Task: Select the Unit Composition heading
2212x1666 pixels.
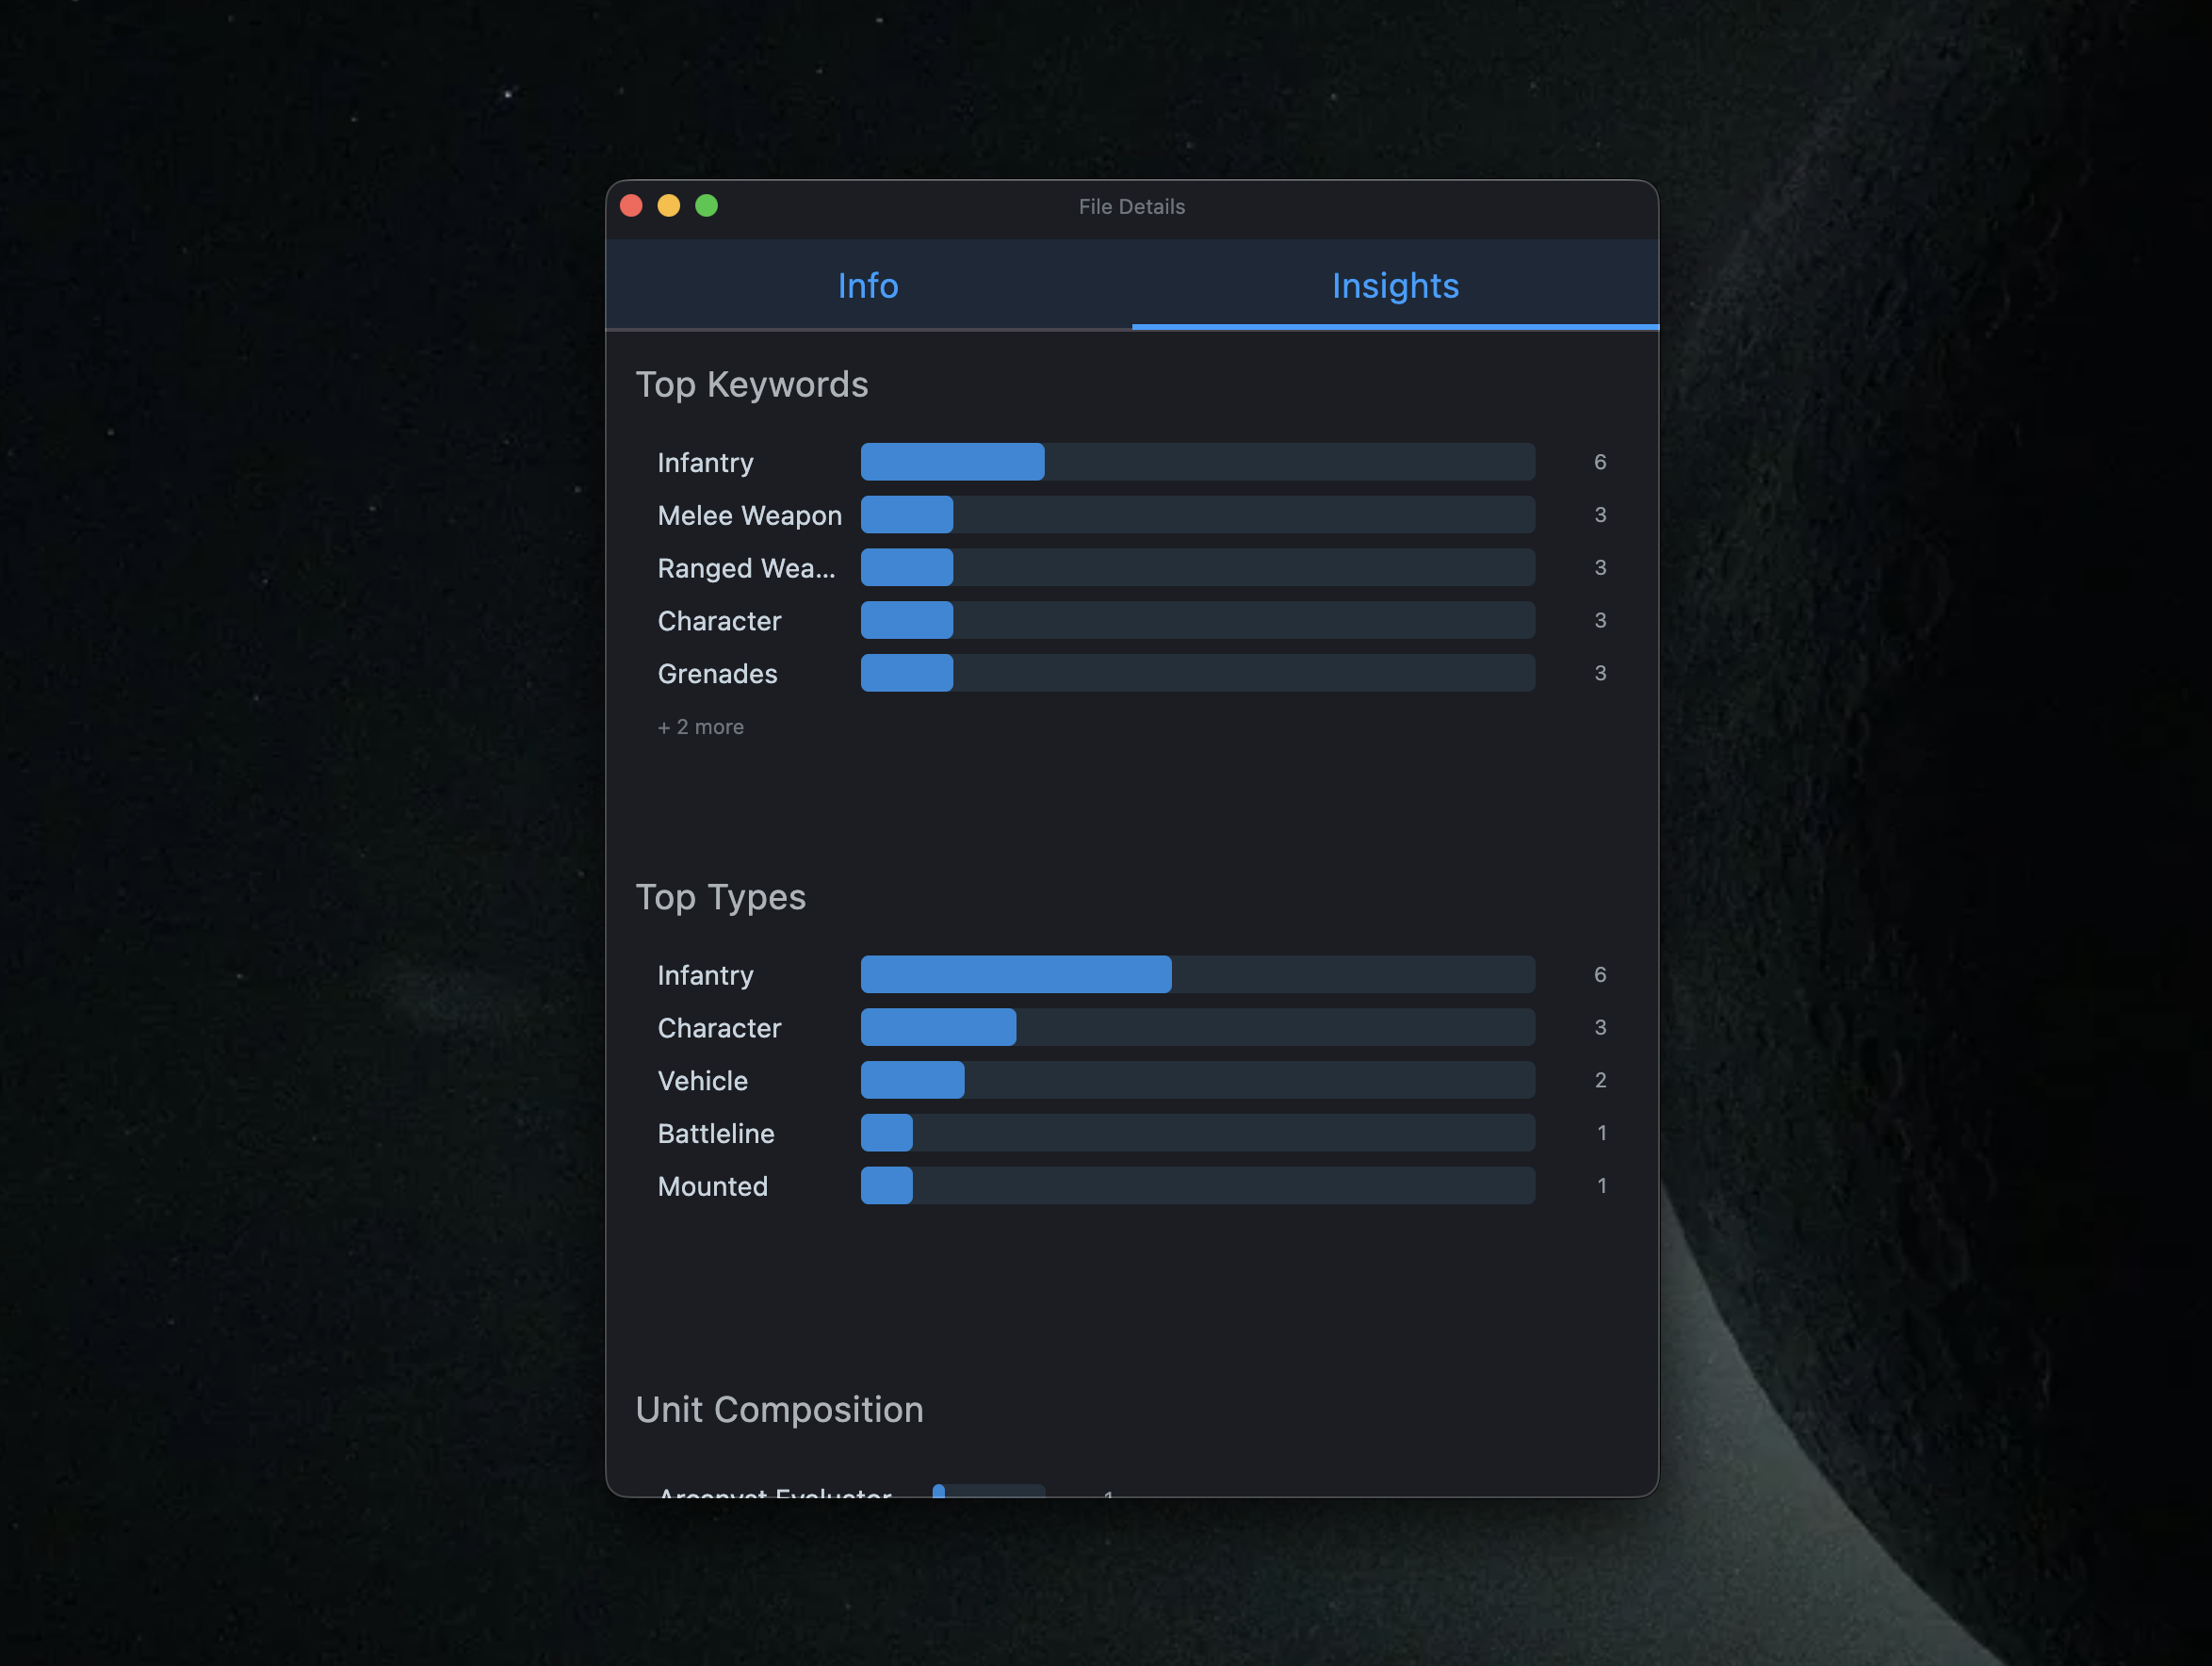Action: 780,1409
